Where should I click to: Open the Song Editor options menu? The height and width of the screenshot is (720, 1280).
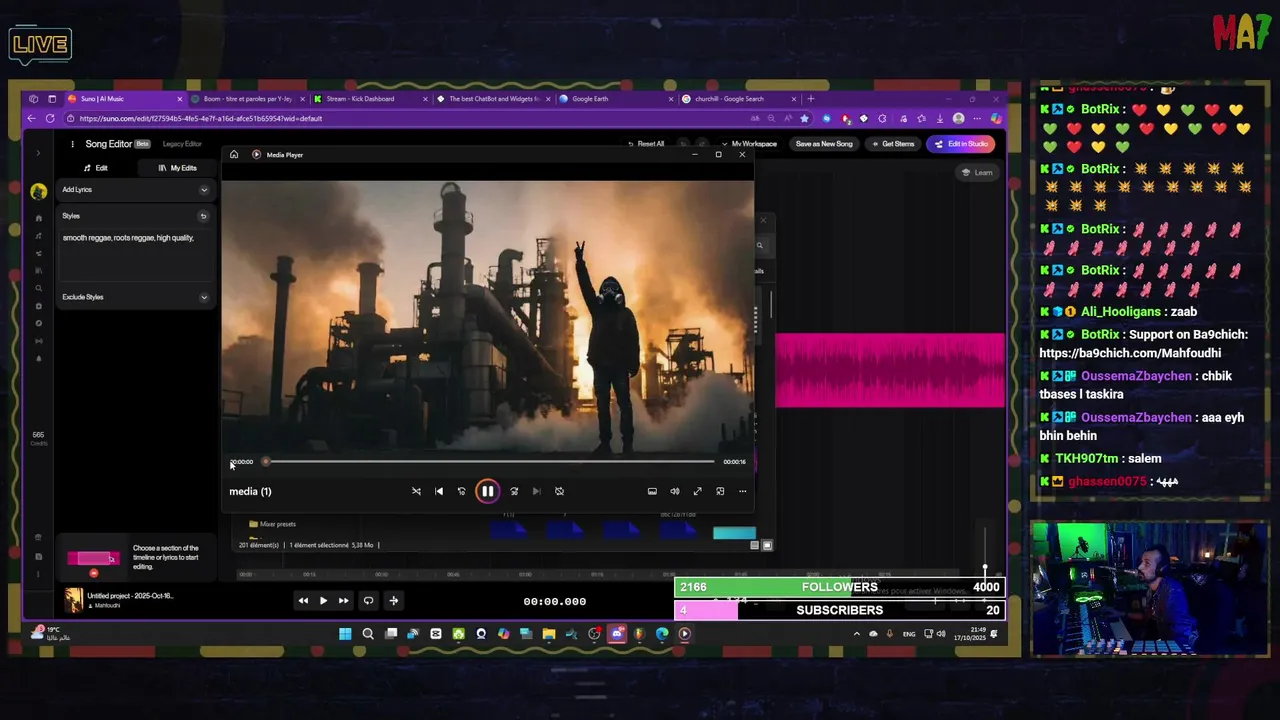point(72,144)
